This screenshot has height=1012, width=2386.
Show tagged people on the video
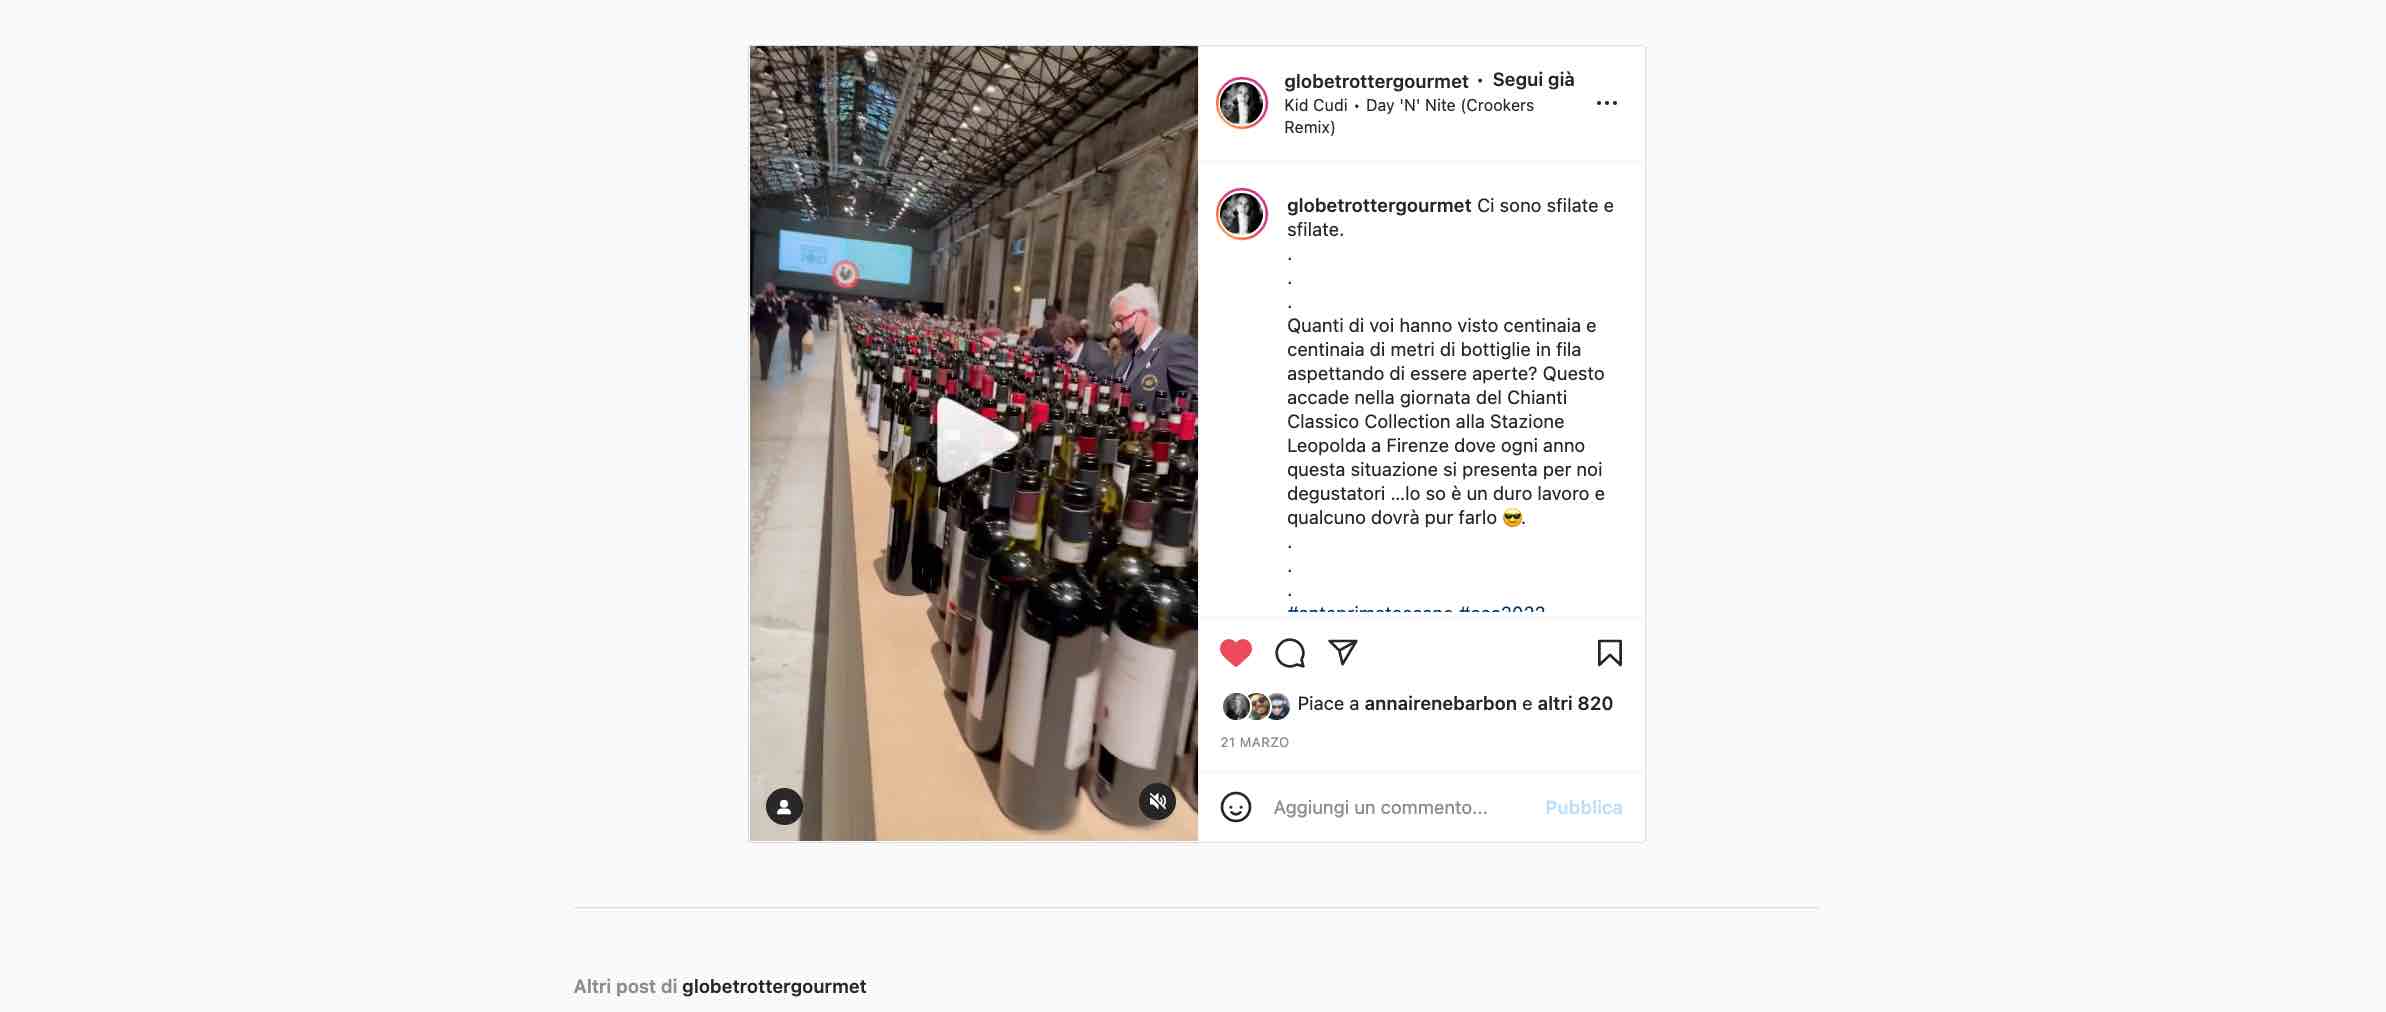784,806
